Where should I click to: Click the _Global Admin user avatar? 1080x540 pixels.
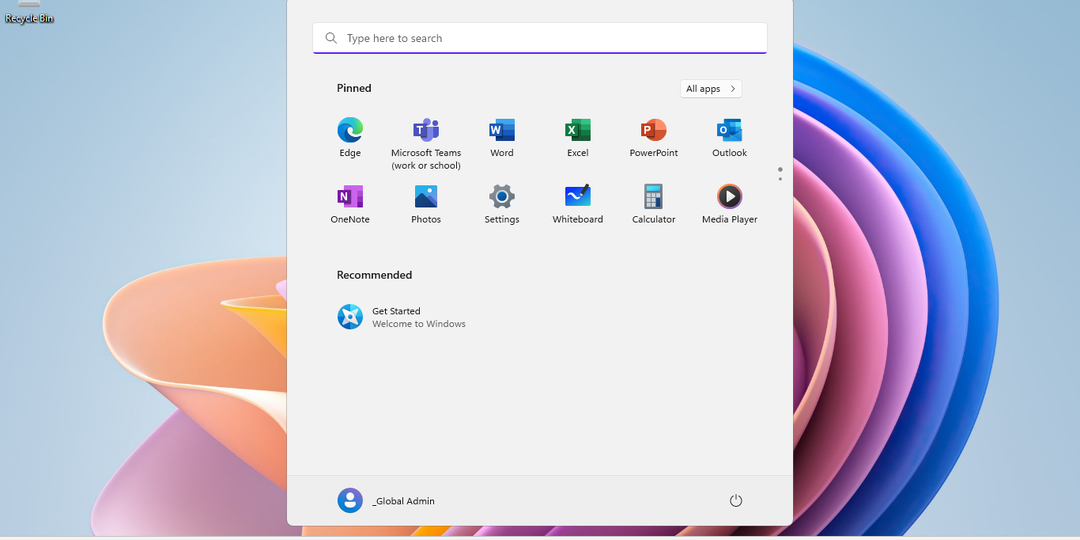[350, 501]
